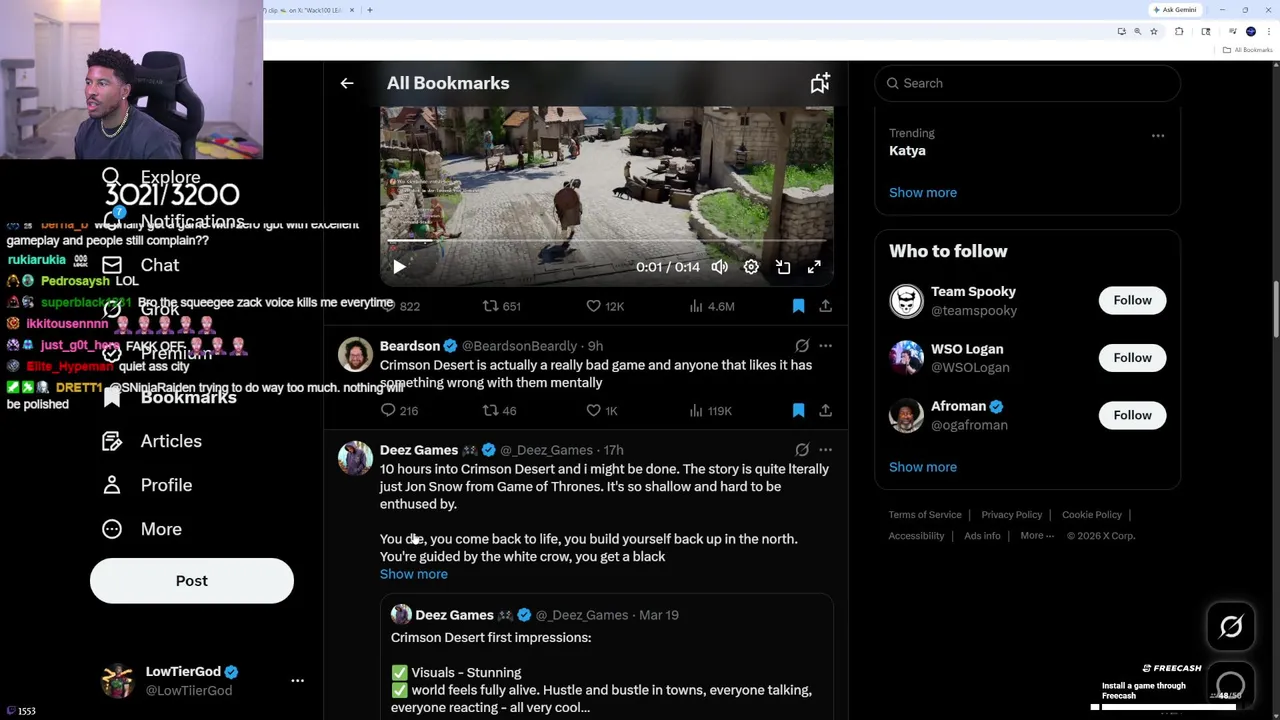This screenshot has width=1280, height=720.
Task: Mute the video with the speaker icon
Action: pyautogui.click(x=719, y=267)
